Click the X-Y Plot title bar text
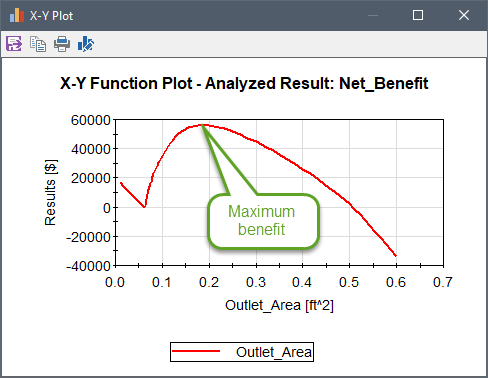Screen dimensions: 488x378 click(51, 16)
